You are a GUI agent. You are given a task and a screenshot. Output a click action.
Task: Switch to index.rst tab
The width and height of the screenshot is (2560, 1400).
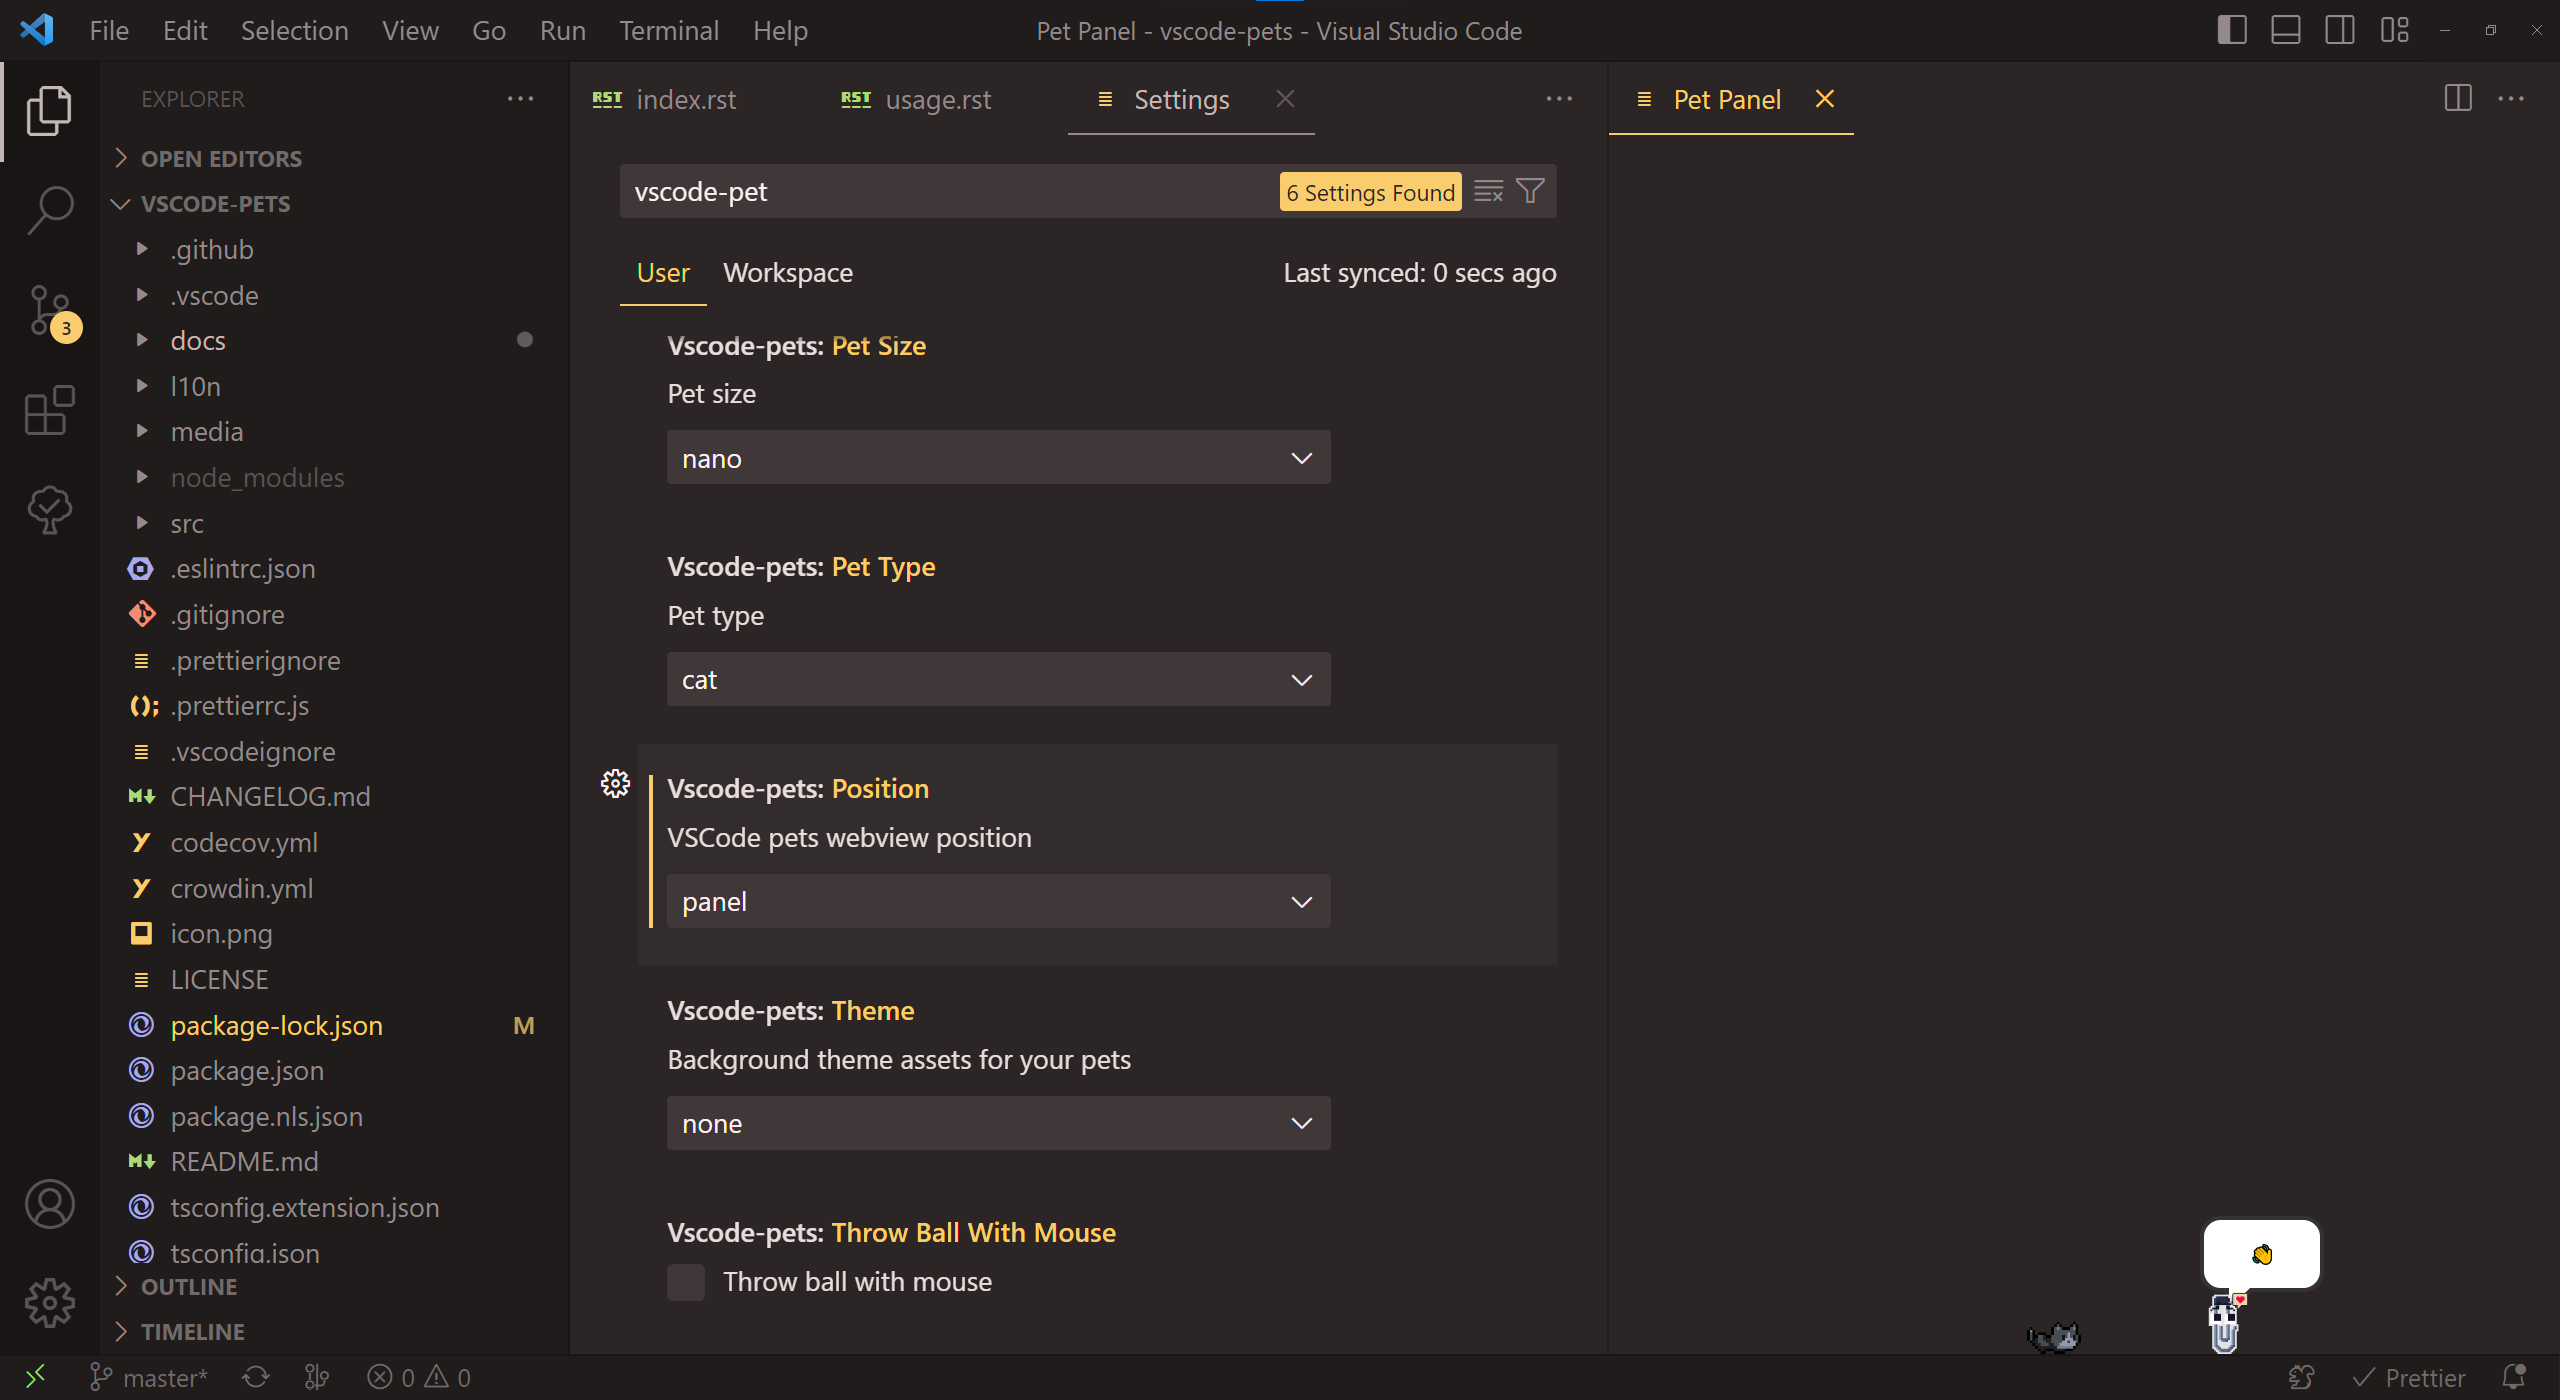(x=664, y=99)
